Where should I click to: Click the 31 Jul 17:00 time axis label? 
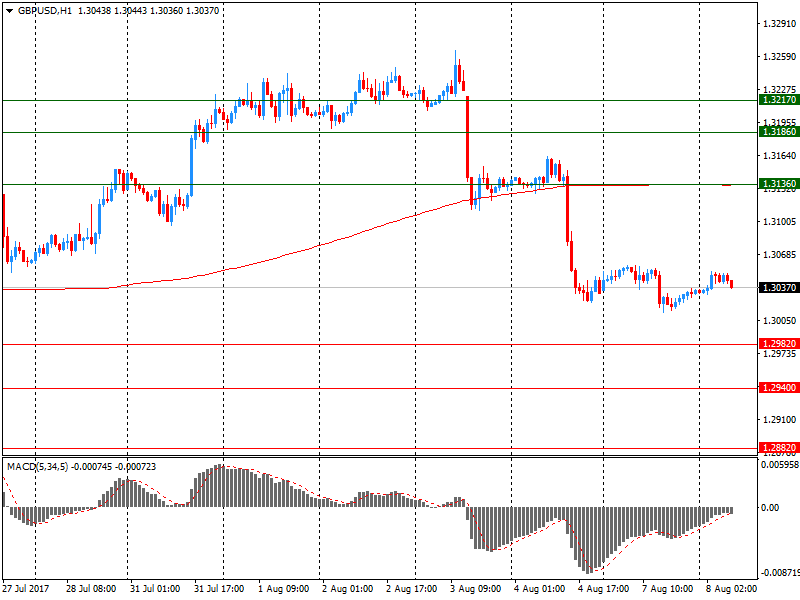coord(219,589)
